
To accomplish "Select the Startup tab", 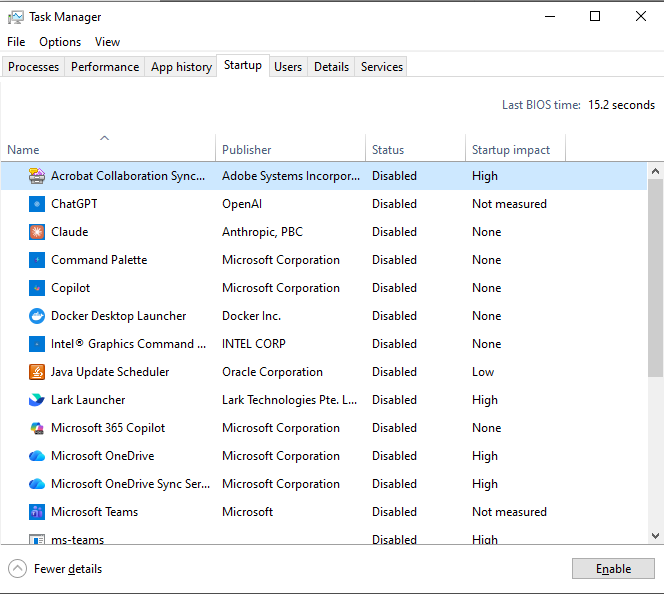I will click(243, 65).
